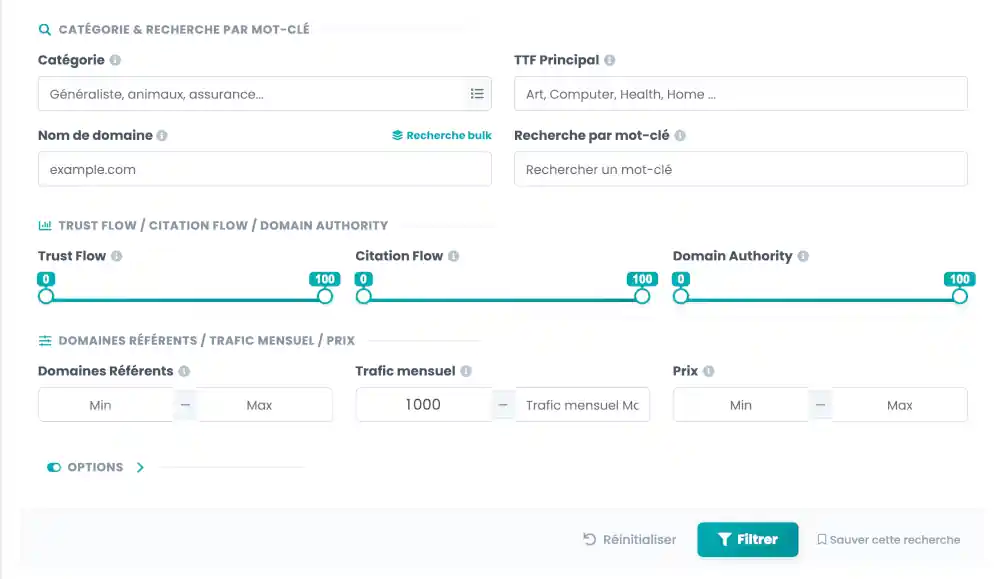The width and height of the screenshot is (1000, 579).
Task: Expand the OPTIONS chevron arrow
Action: (140, 467)
